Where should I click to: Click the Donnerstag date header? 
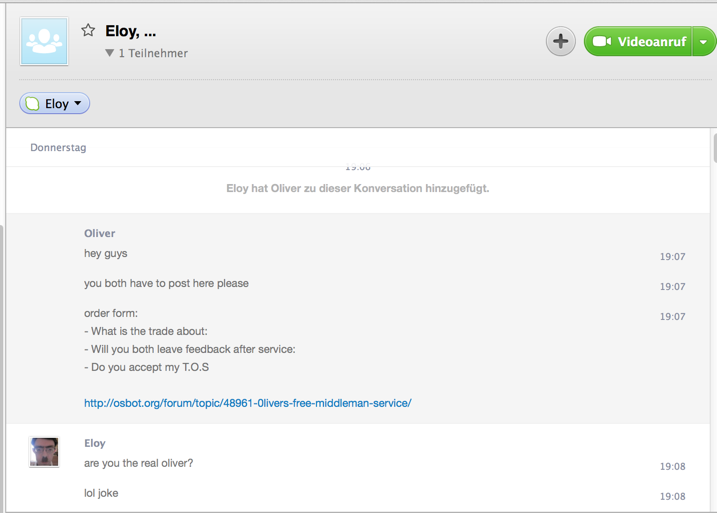58,147
